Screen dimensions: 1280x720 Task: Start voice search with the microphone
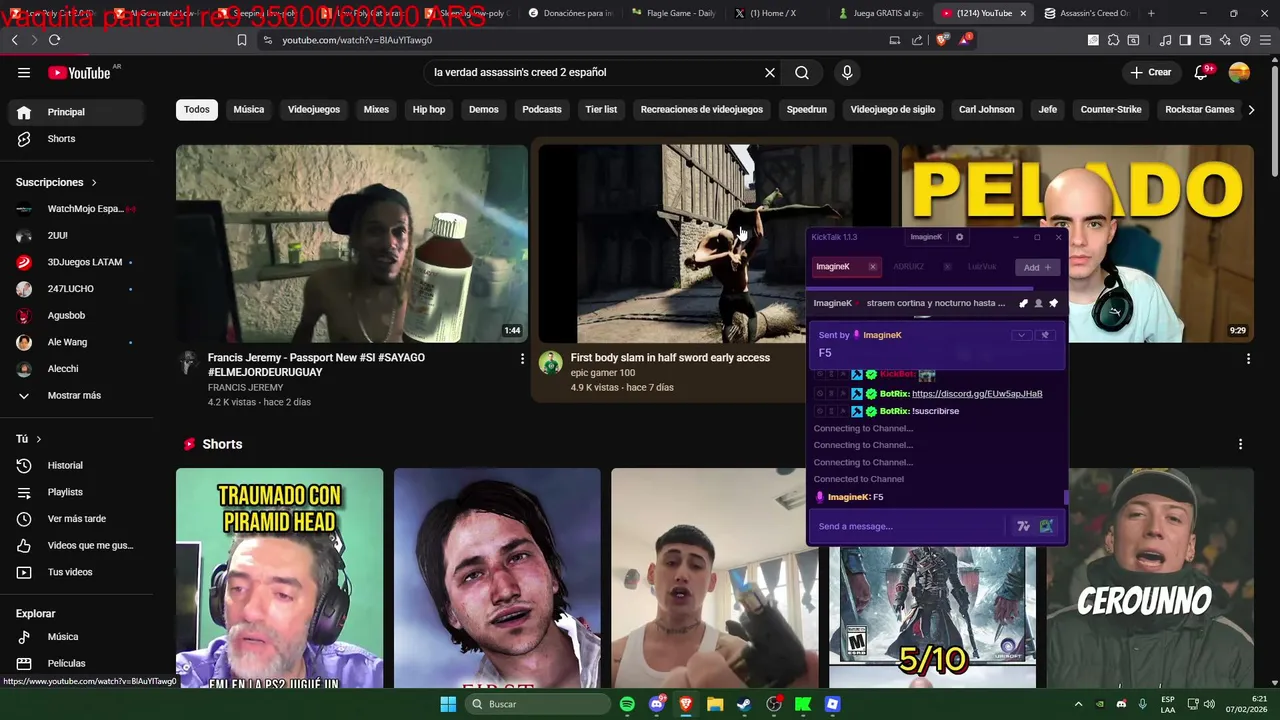[847, 72]
